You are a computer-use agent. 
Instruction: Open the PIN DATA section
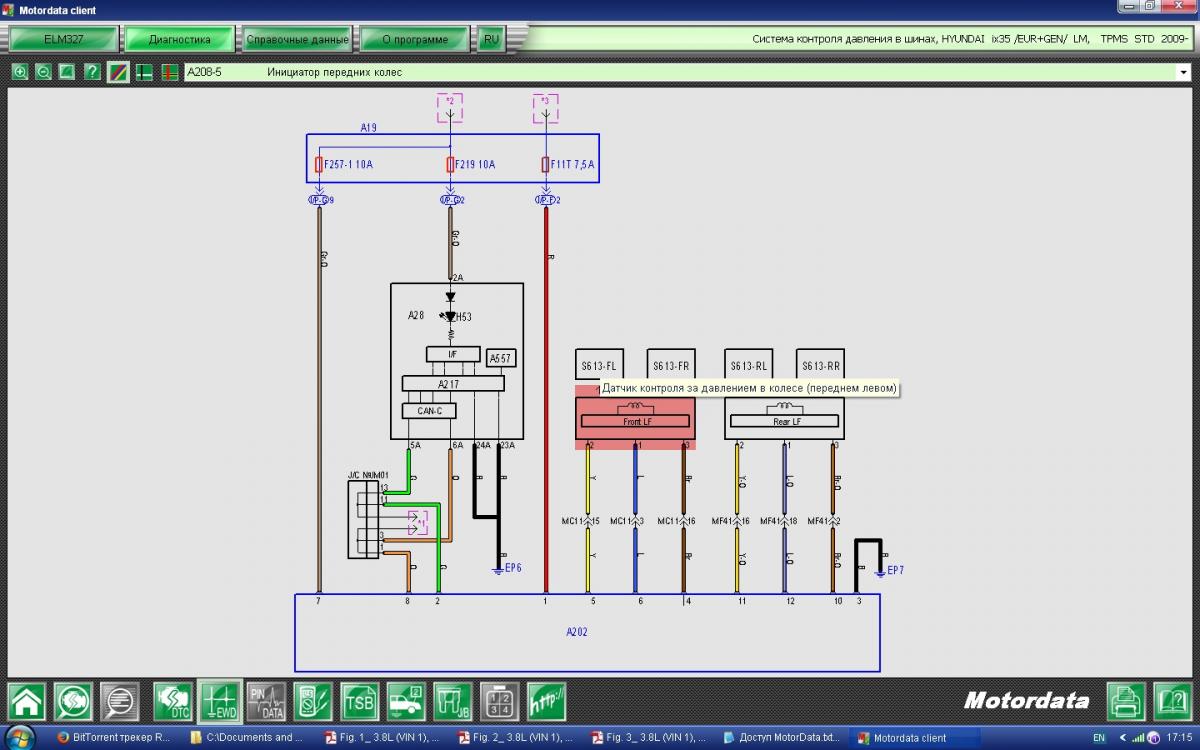pos(266,701)
